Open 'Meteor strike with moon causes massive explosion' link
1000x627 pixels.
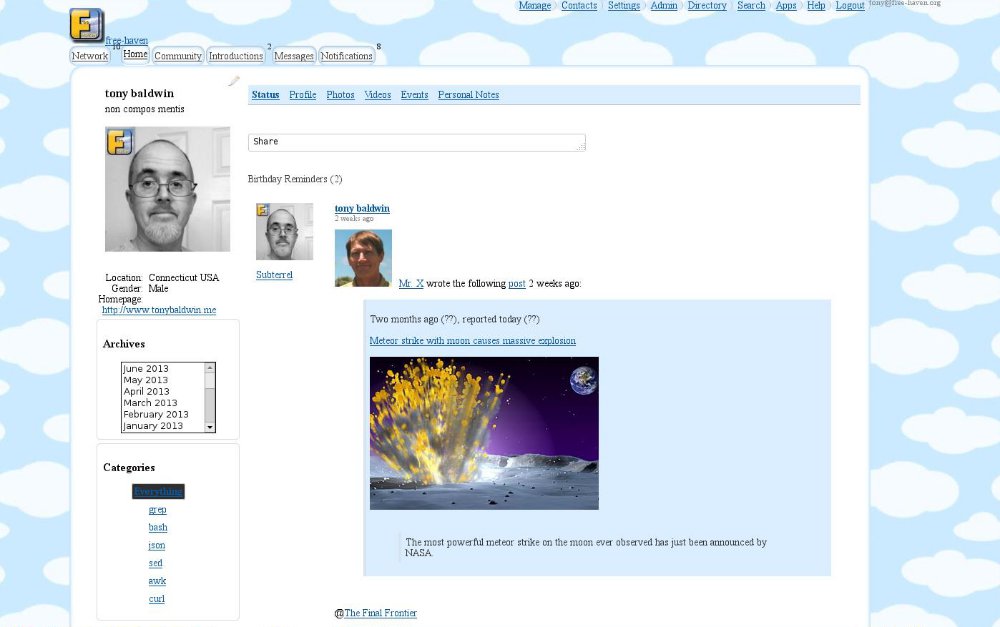pos(473,341)
